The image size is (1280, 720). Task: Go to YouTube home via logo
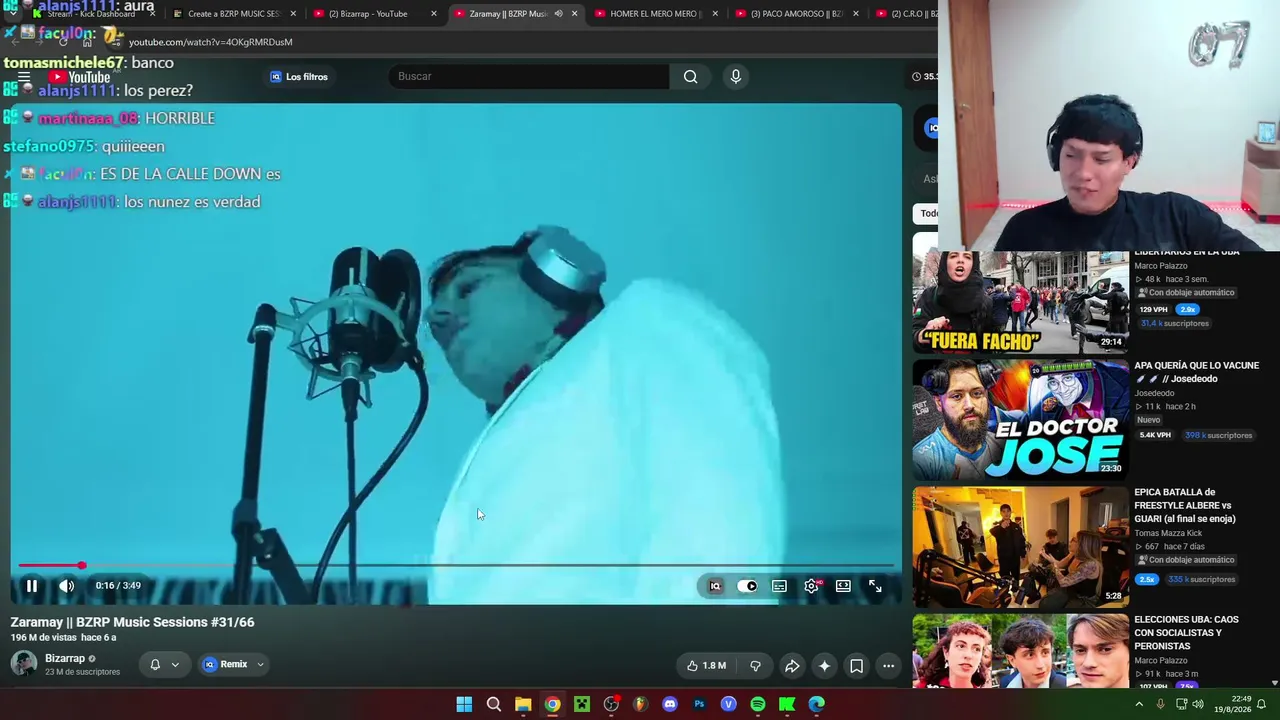pos(79,77)
